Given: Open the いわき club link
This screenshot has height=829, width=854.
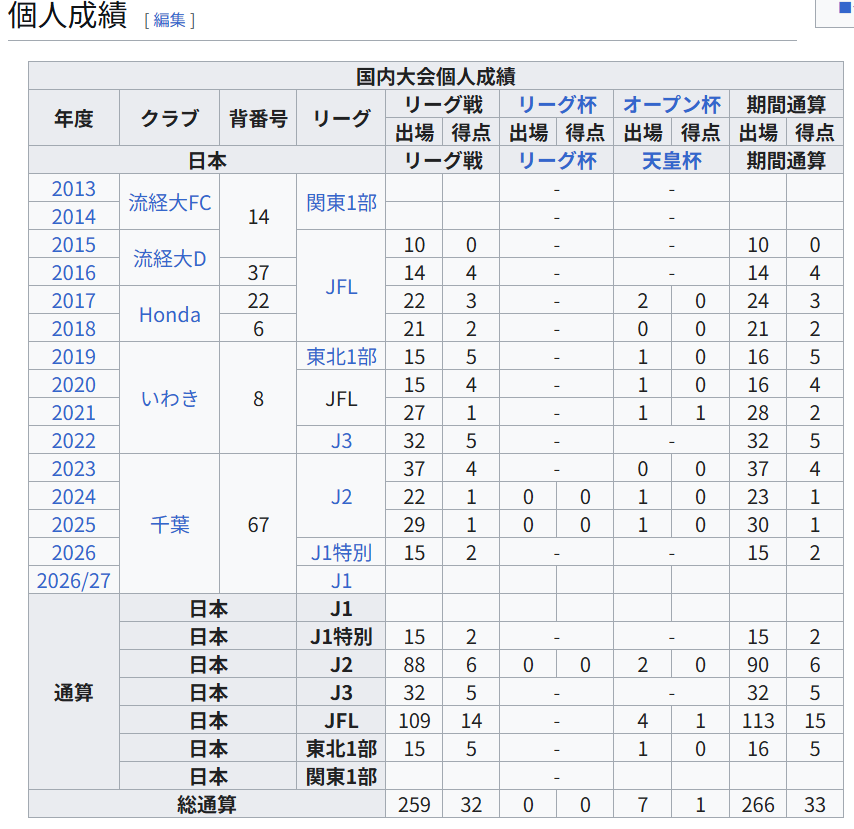Looking at the screenshot, I should pyautogui.click(x=169, y=399).
